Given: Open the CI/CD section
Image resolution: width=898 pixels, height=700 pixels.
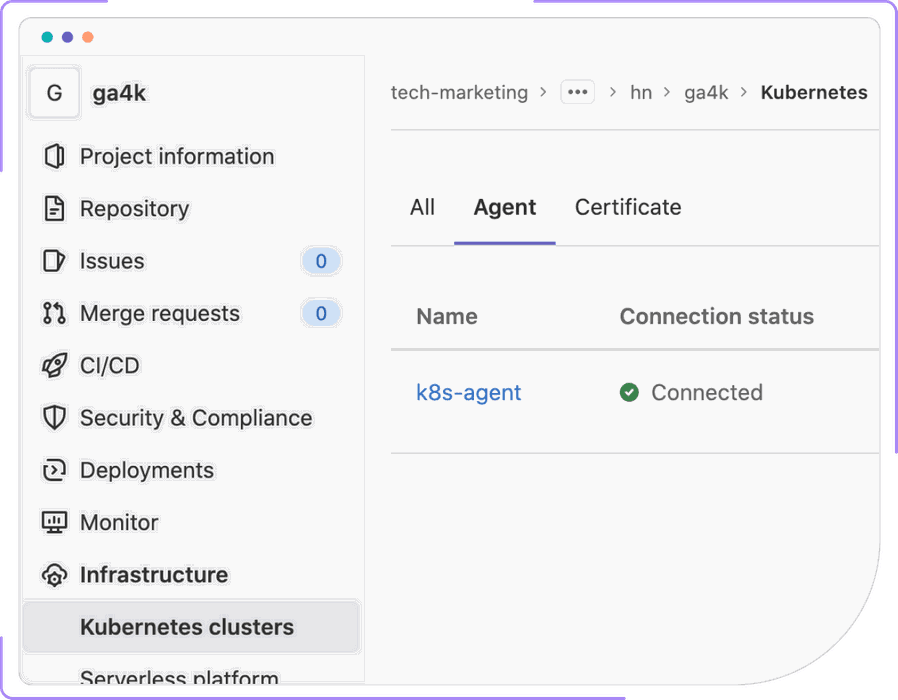Looking at the screenshot, I should [x=109, y=365].
